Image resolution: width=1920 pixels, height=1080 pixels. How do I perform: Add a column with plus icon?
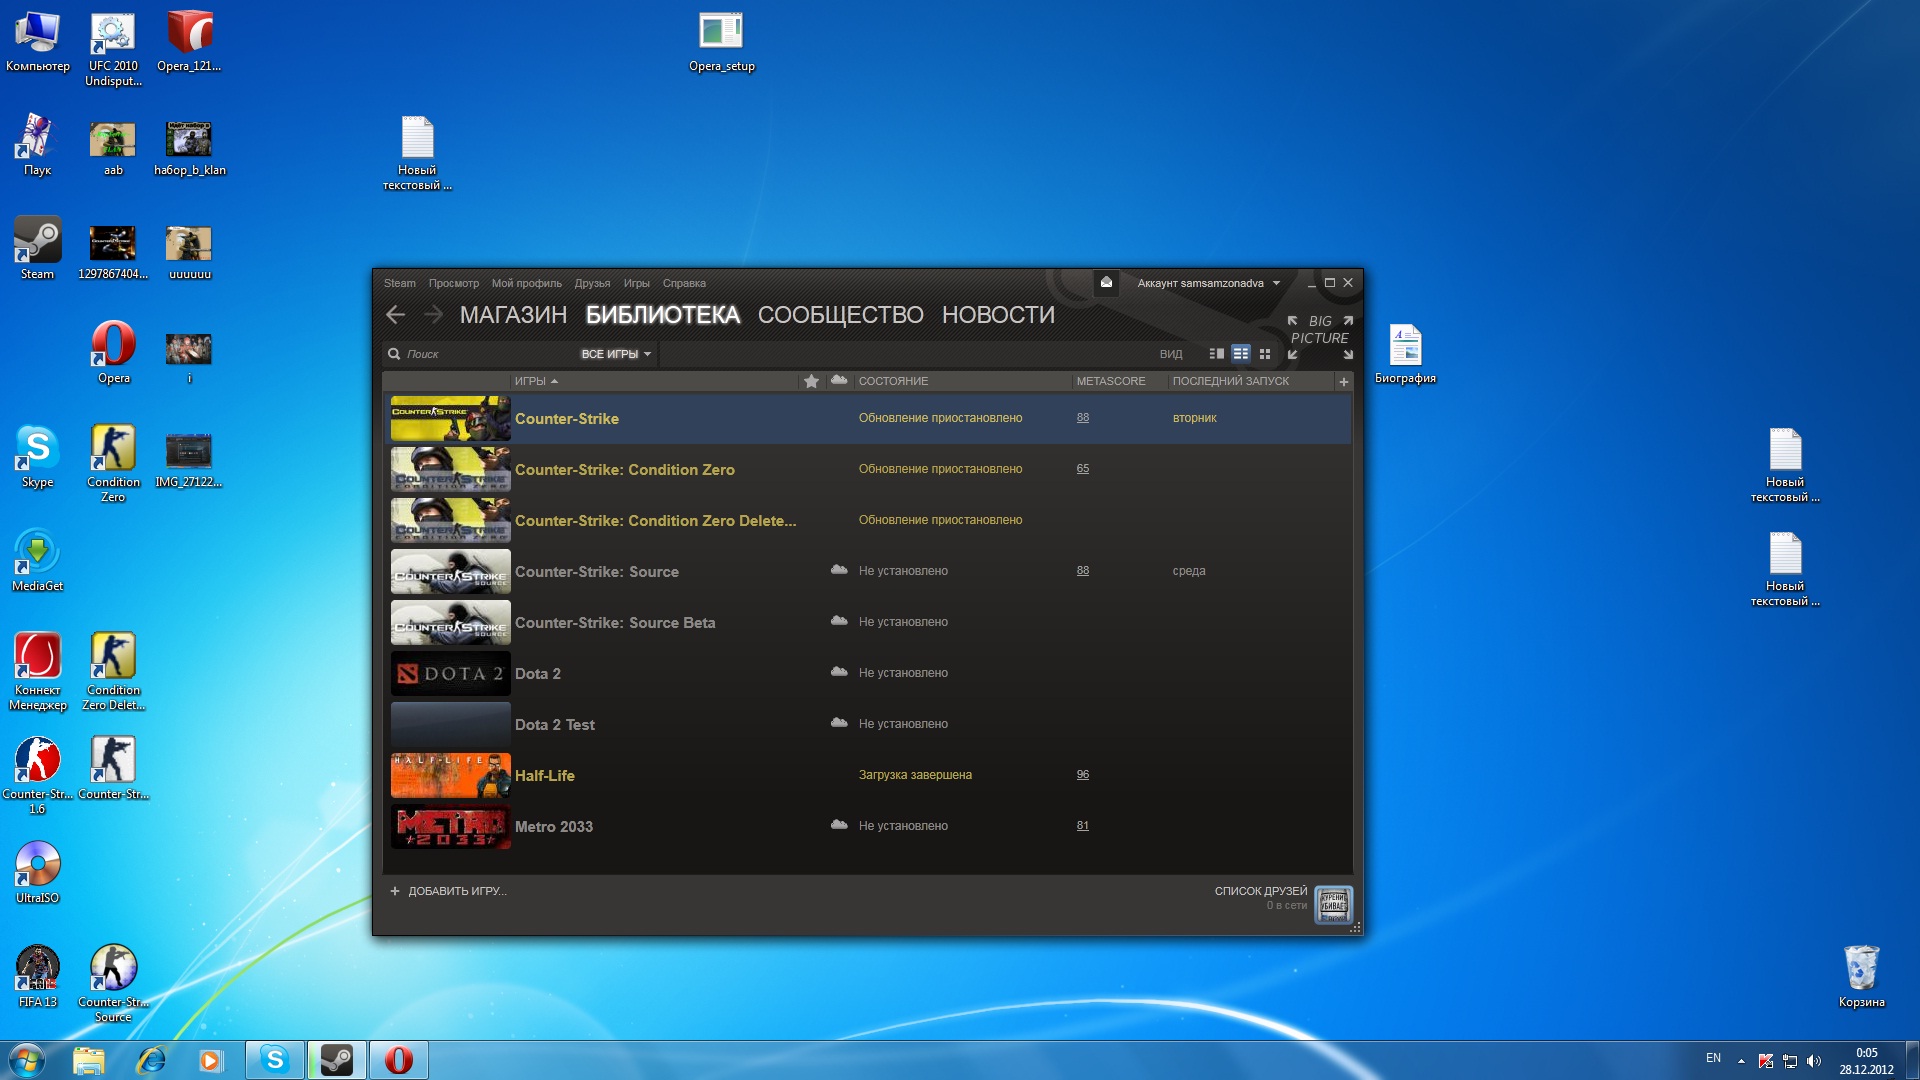click(x=1344, y=381)
